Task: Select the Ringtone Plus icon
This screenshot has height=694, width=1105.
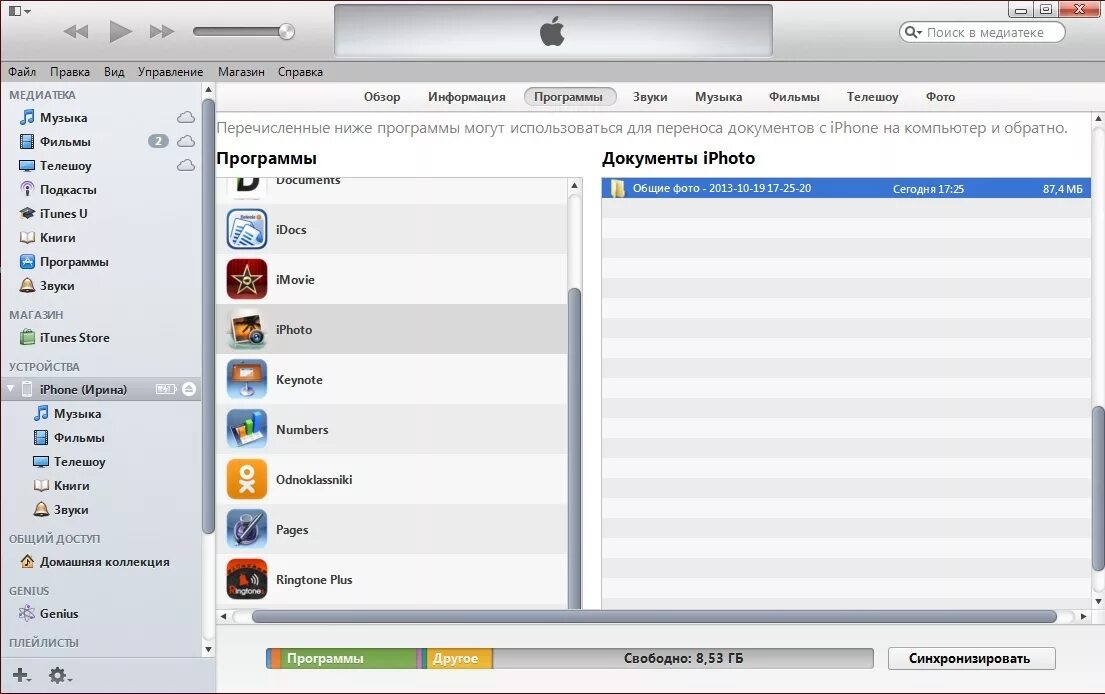Action: point(247,579)
